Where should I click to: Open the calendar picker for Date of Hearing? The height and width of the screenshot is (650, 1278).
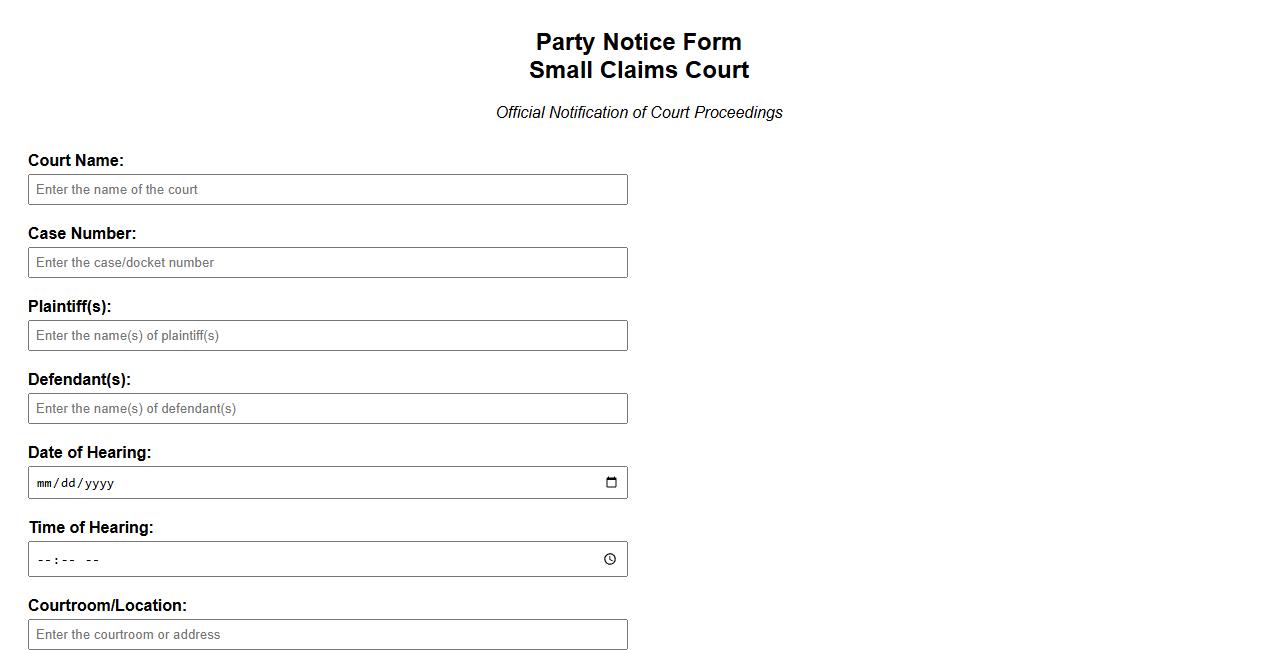pyautogui.click(x=610, y=482)
